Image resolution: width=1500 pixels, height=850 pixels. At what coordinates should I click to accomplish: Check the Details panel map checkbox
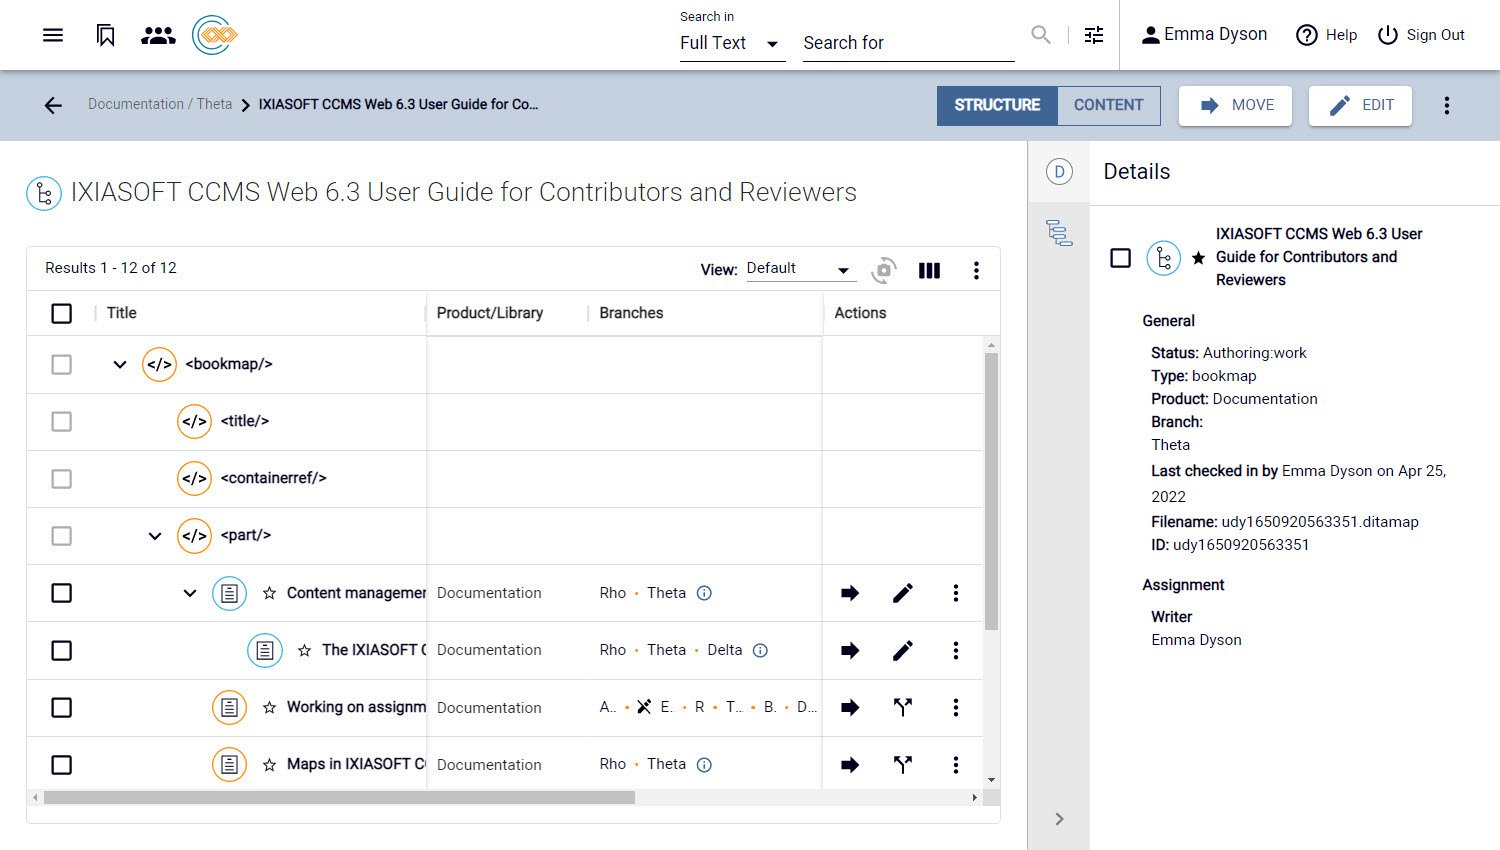(1120, 258)
